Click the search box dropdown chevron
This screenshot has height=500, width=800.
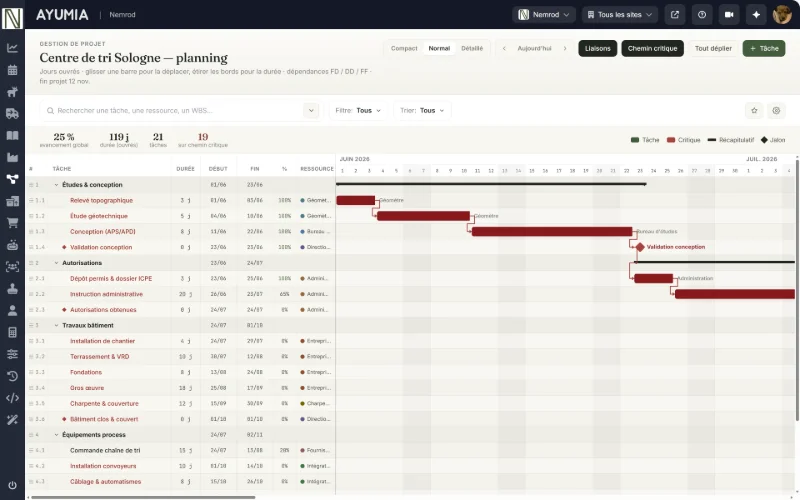311,110
